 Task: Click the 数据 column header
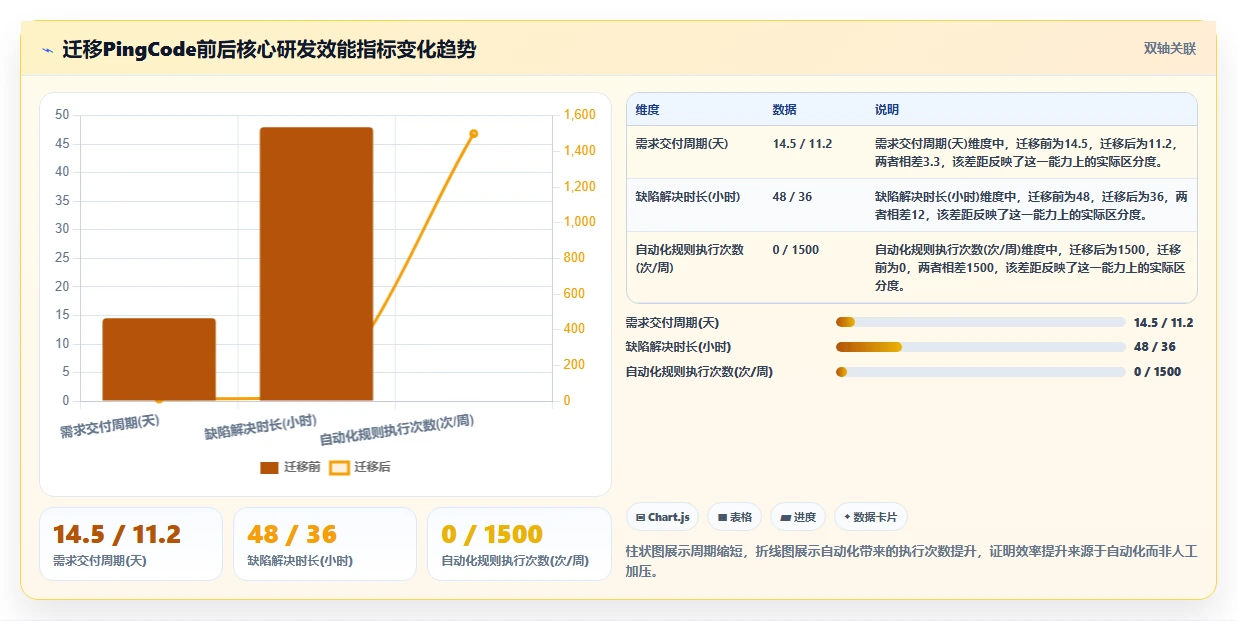(785, 110)
